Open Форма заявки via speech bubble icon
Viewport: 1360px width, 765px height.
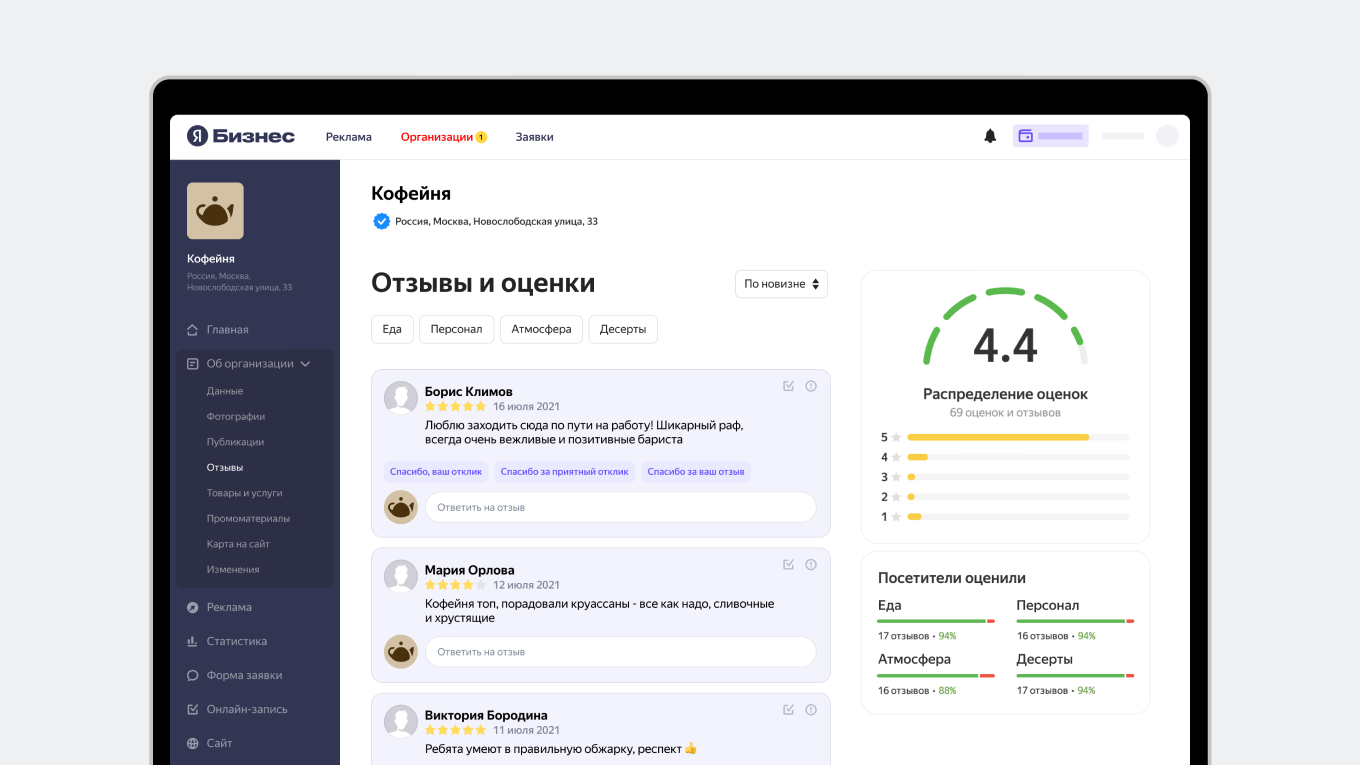[x=194, y=675]
